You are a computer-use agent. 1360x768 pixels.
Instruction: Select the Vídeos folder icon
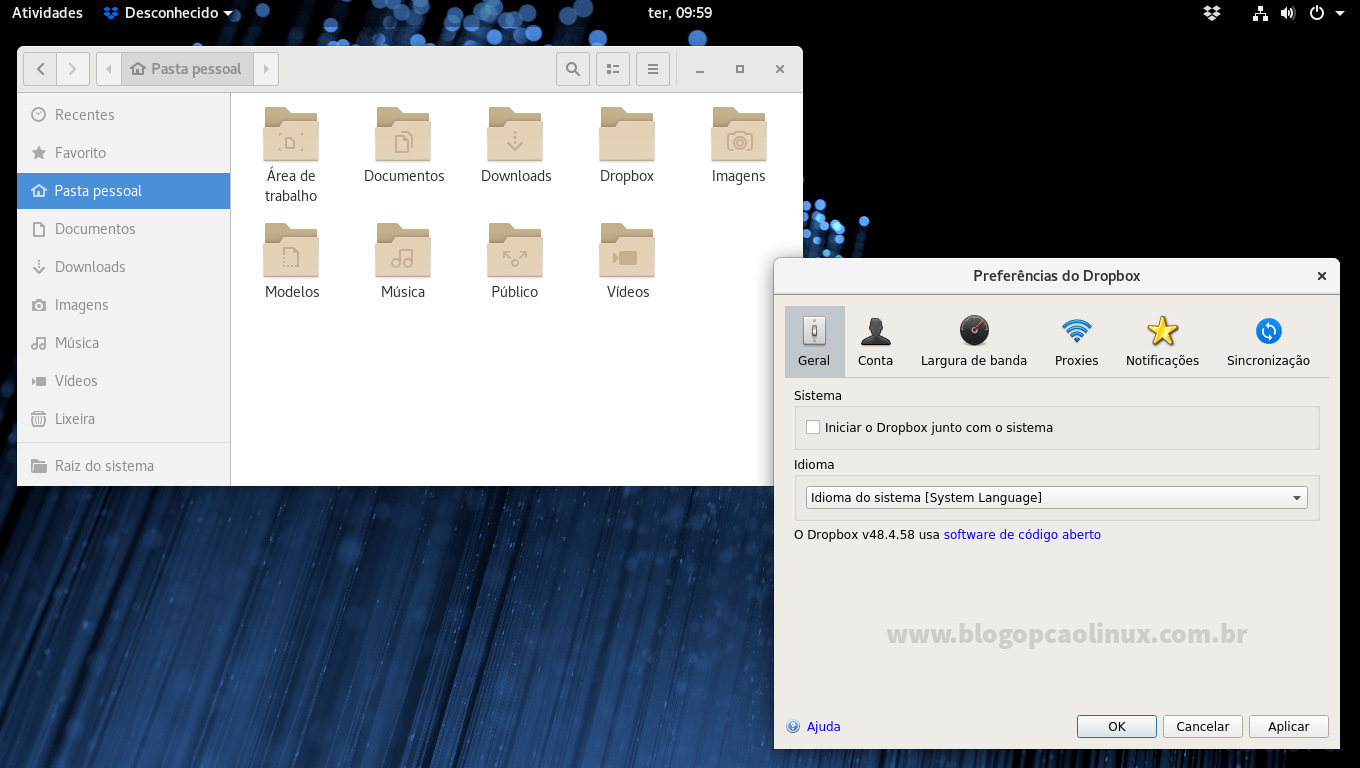point(627,250)
